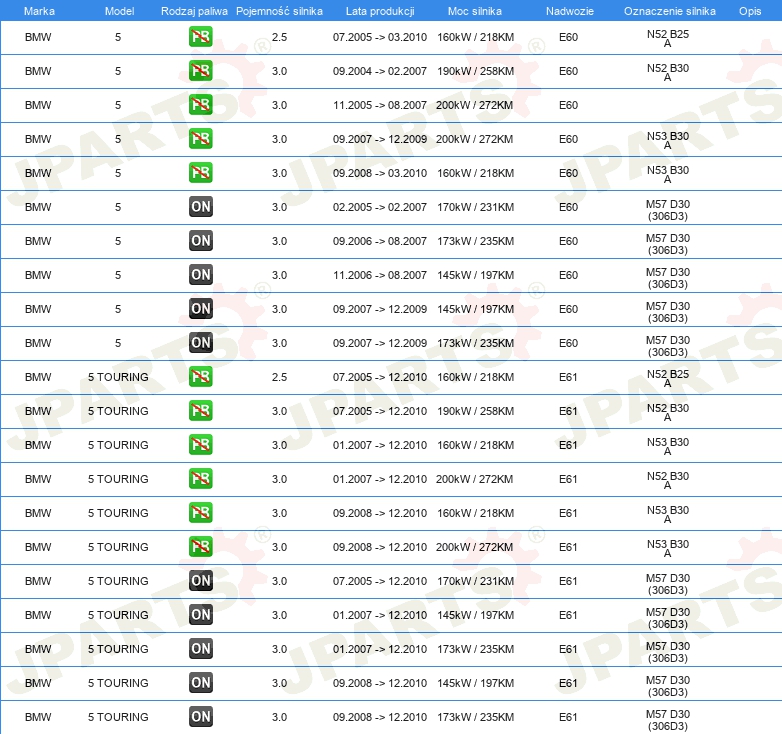Click the Moc silnika column header

click(475, 11)
